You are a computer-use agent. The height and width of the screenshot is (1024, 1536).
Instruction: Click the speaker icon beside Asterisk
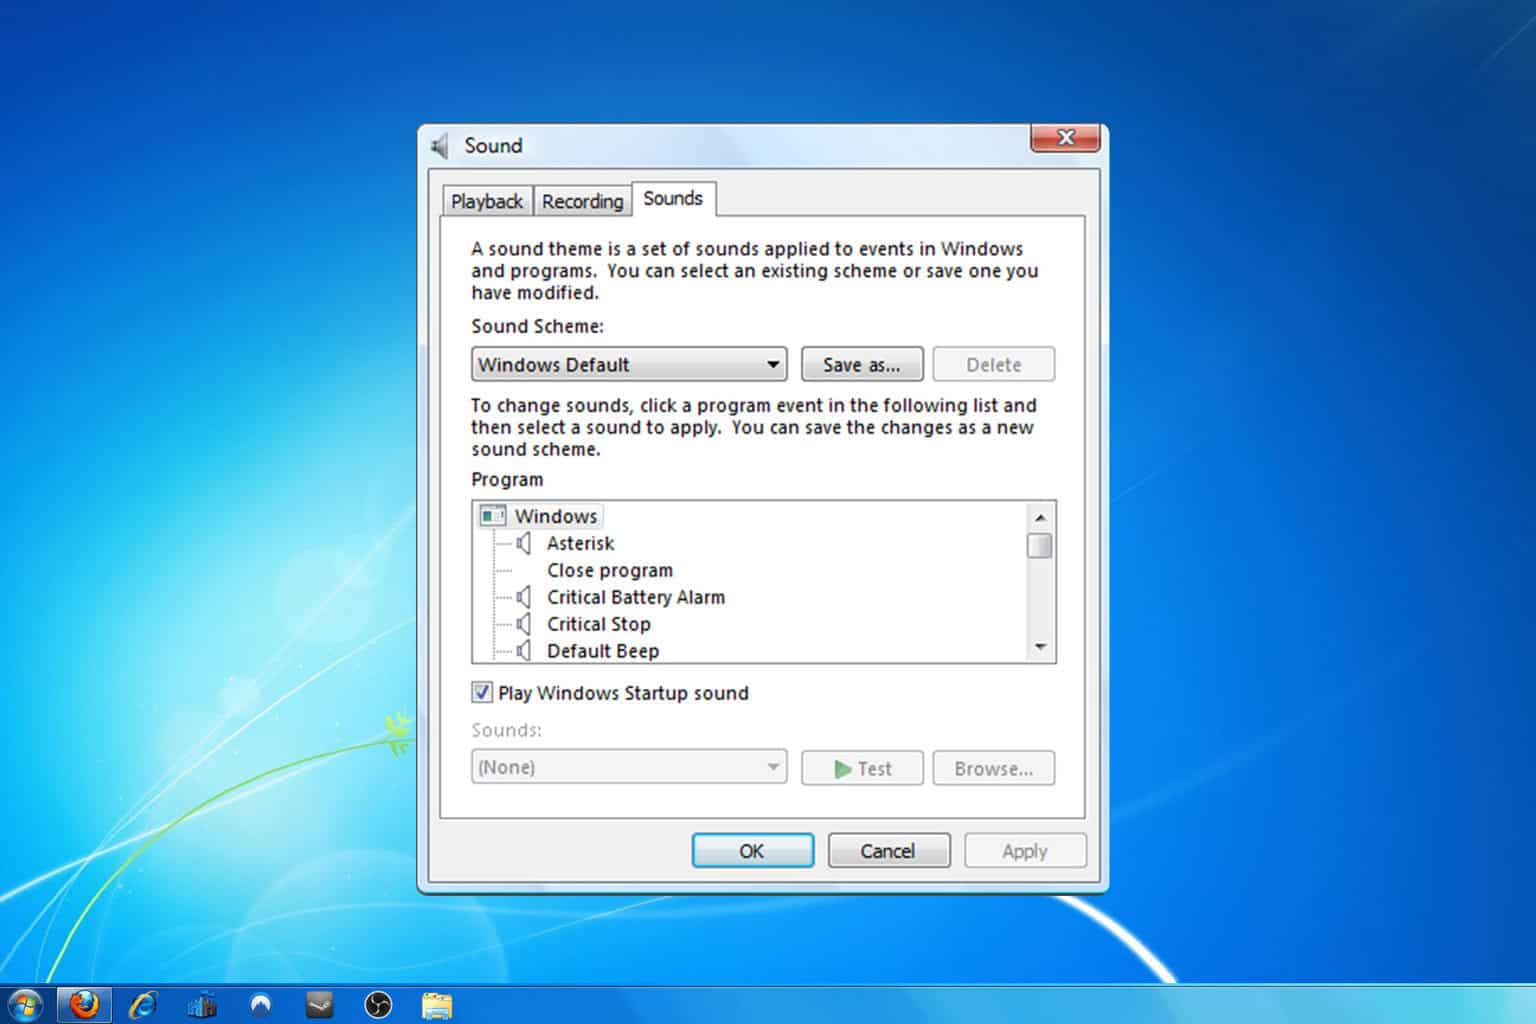[x=523, y=543]
